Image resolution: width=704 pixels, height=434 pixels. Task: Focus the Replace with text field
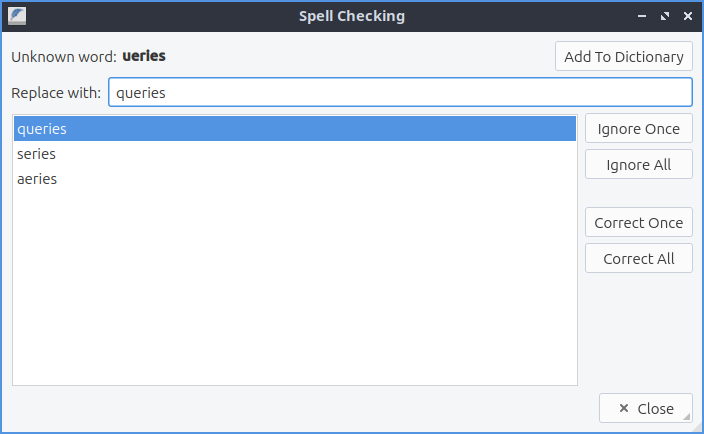pos(400,93)
